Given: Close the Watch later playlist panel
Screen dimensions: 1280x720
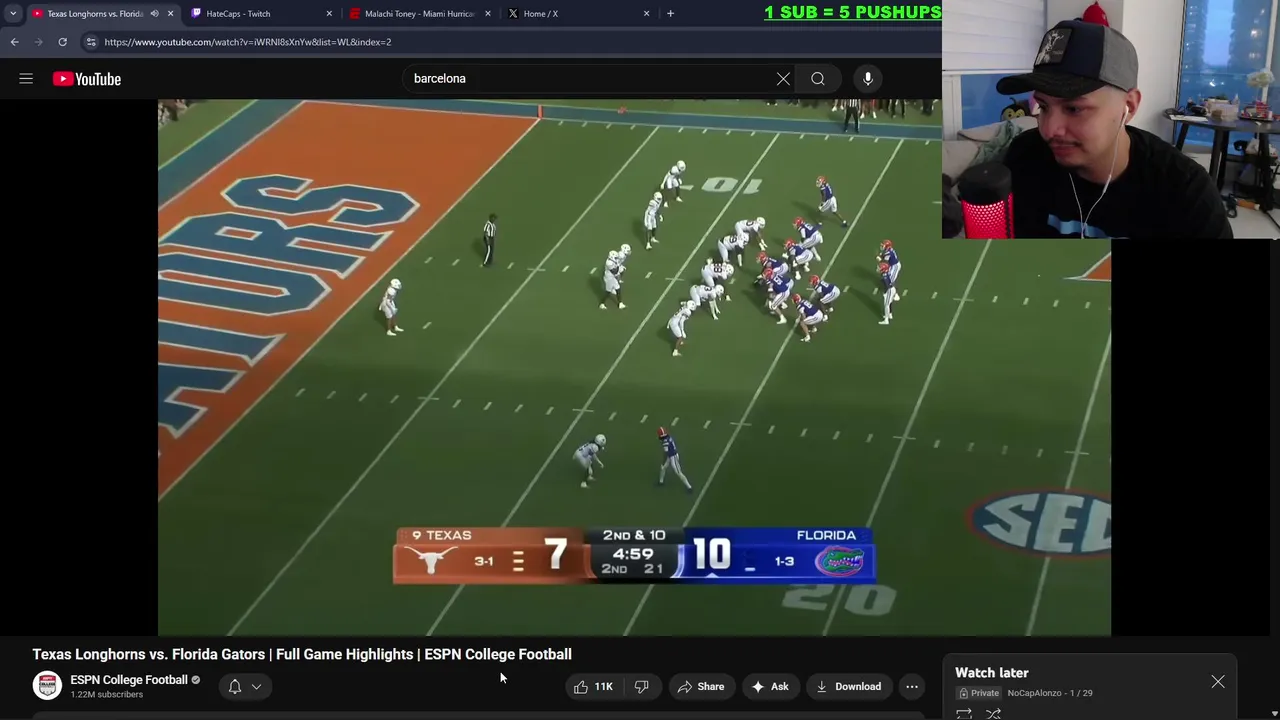Looking at the screenshot, I should pos(1218,682).
